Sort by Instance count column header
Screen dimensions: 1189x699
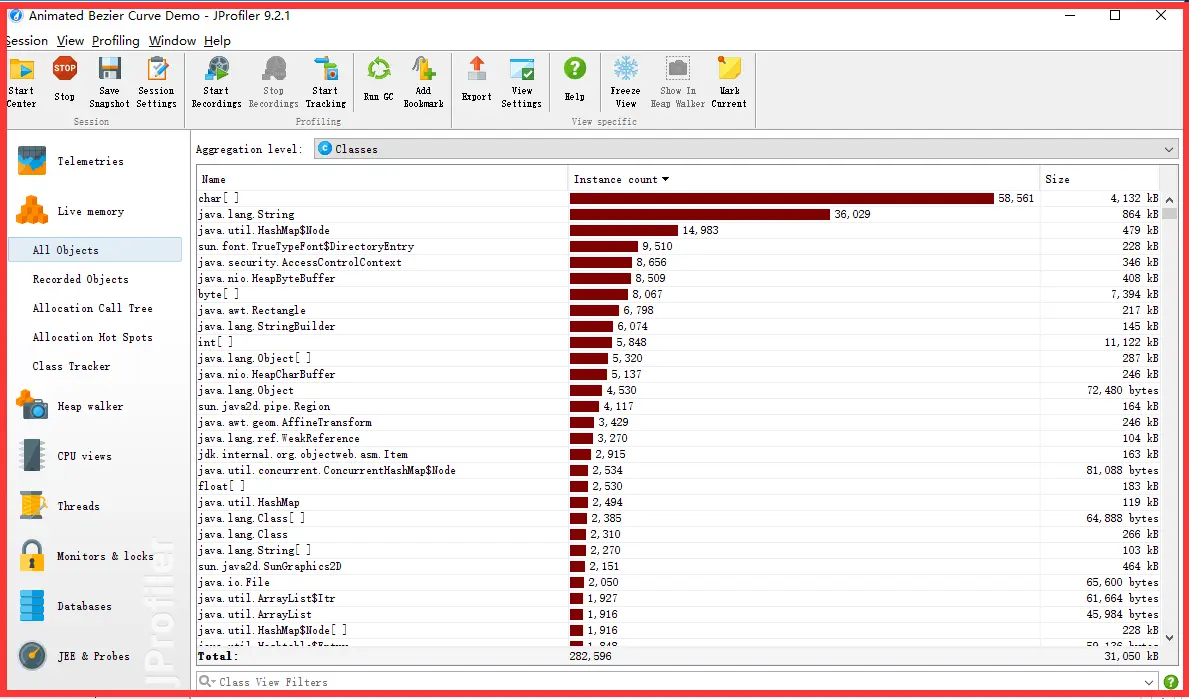(x=803, y=180)
